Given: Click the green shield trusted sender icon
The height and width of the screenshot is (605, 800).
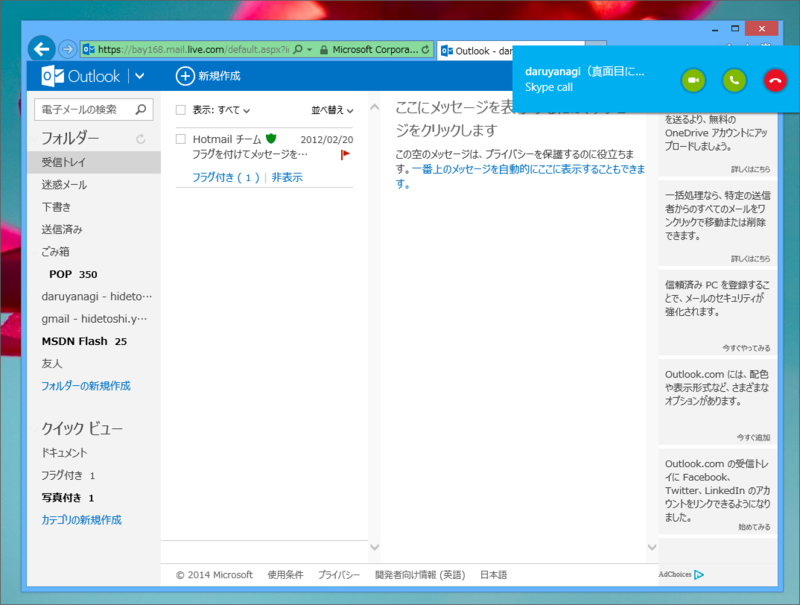Looking at the screenshot, I should click(271, 138).
